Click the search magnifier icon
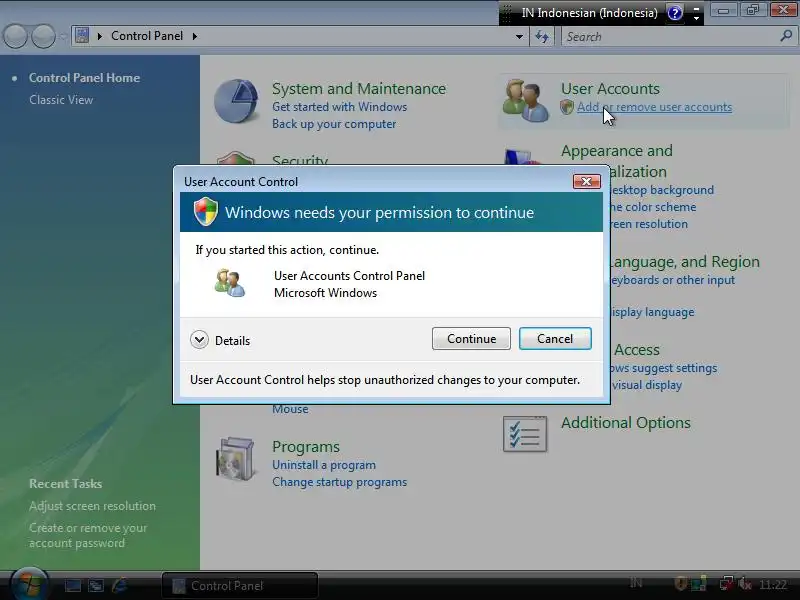 point(786,36)
